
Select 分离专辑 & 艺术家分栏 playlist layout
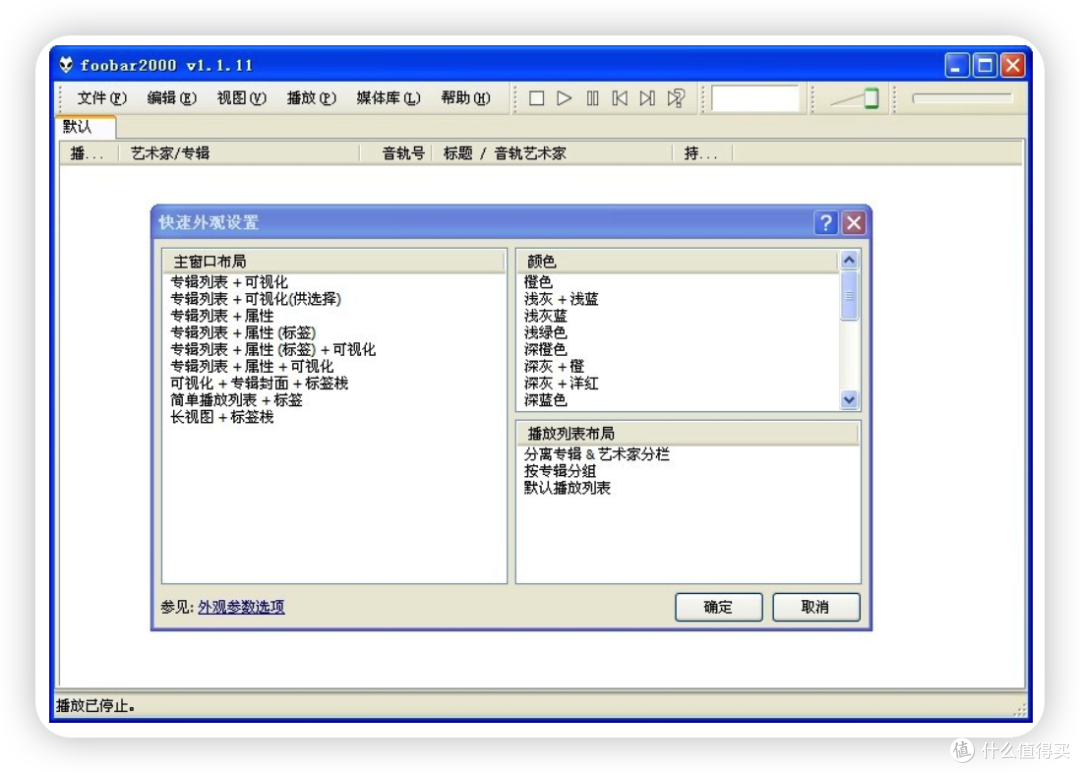tap(596, 454)
